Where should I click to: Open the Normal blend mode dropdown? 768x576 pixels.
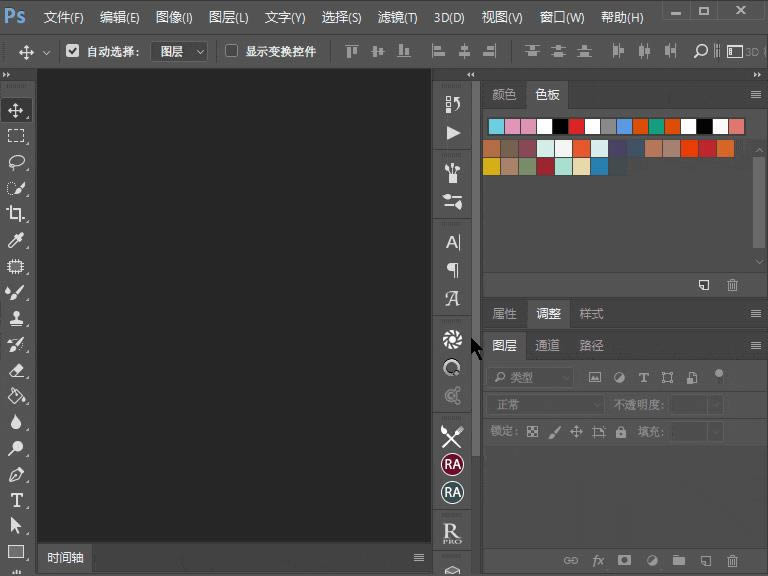(x=545, y=405)
